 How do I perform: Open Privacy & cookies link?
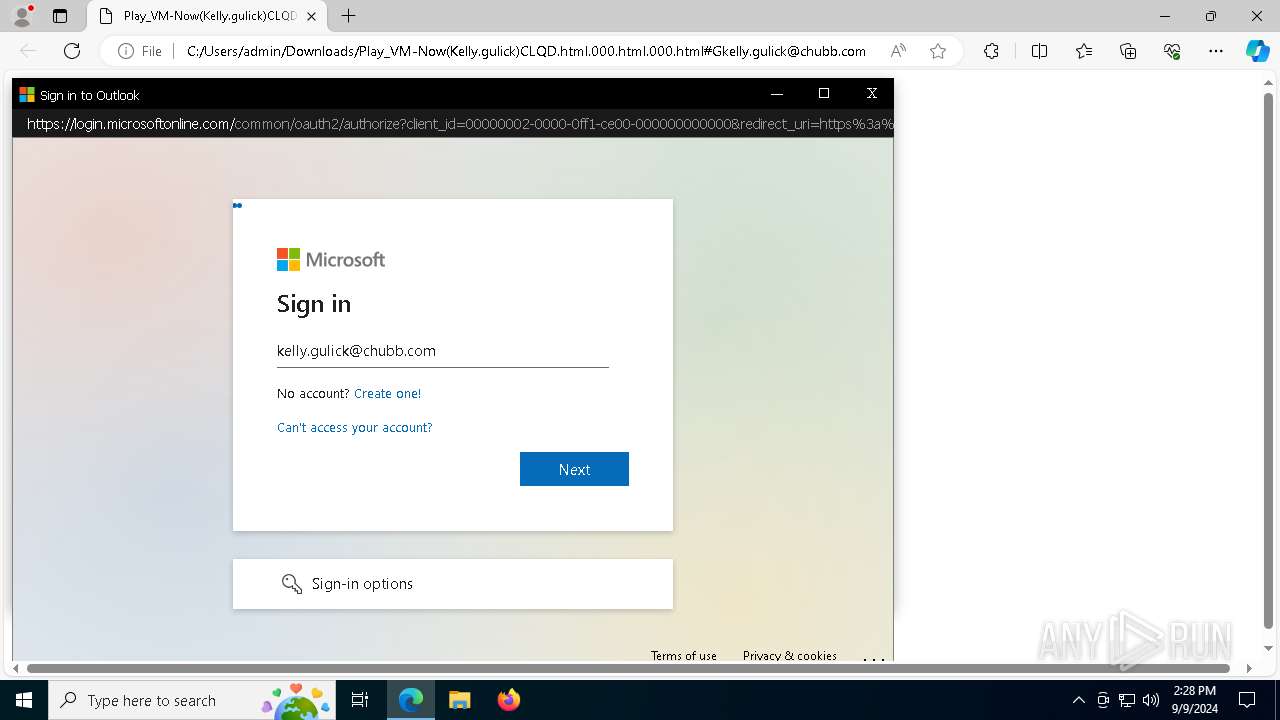point(790,656)
